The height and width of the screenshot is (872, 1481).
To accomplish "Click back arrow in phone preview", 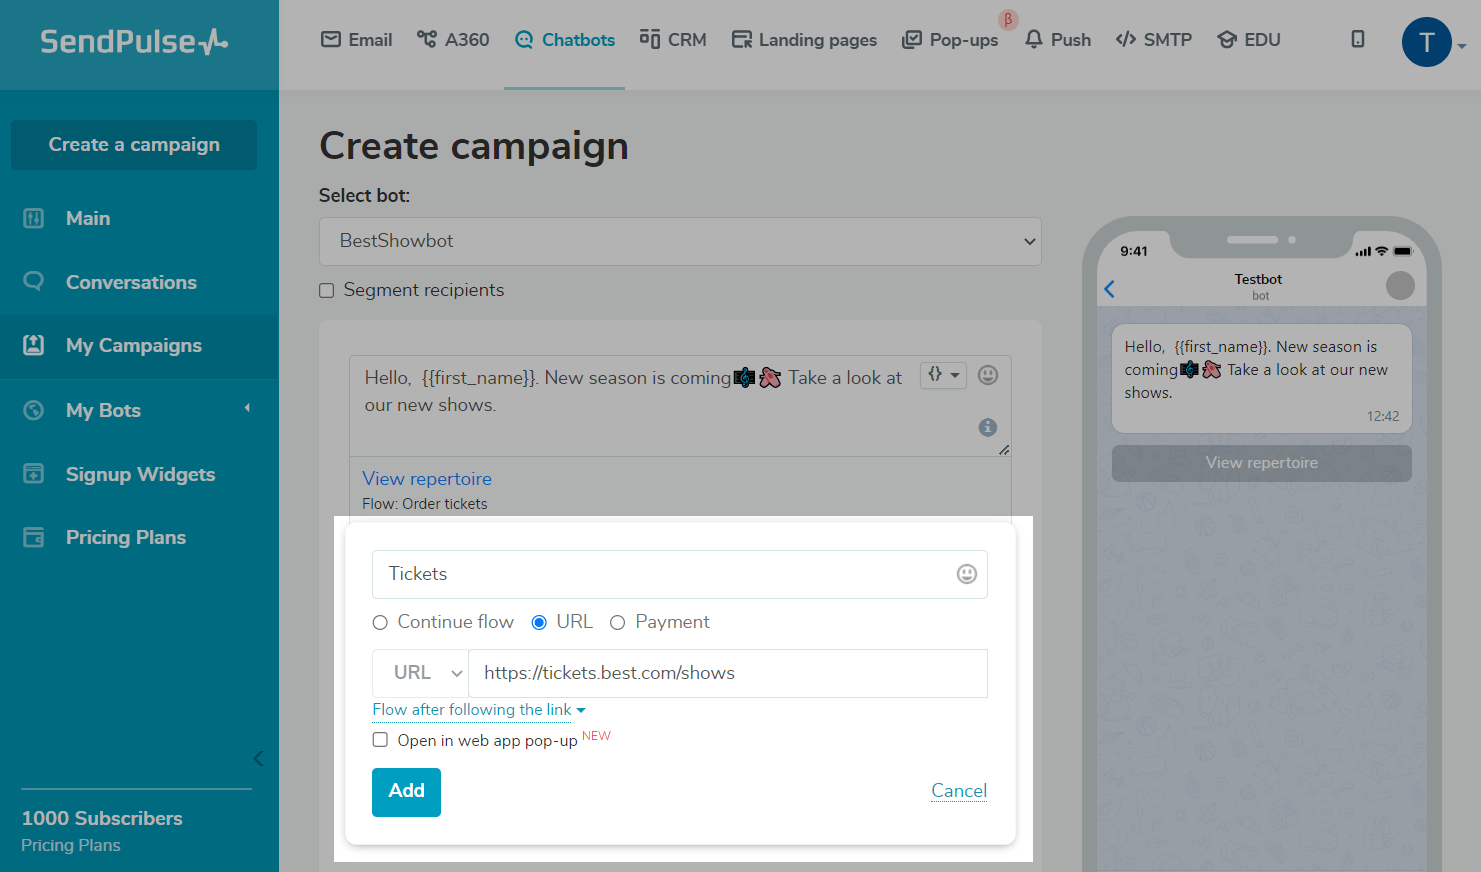I will [x=1109, y=289].
